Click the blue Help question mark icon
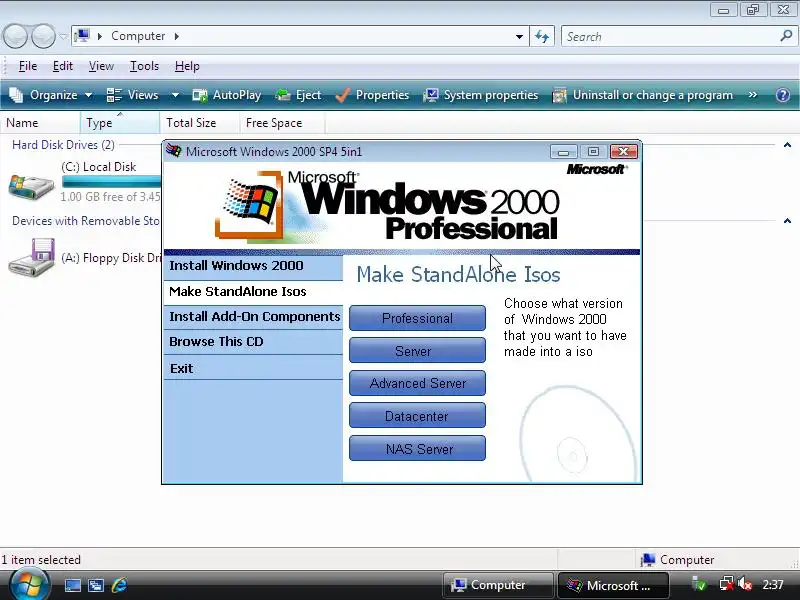Image resolution: width=800 pixels, height=600 pixels. click(x=783, y=95)
